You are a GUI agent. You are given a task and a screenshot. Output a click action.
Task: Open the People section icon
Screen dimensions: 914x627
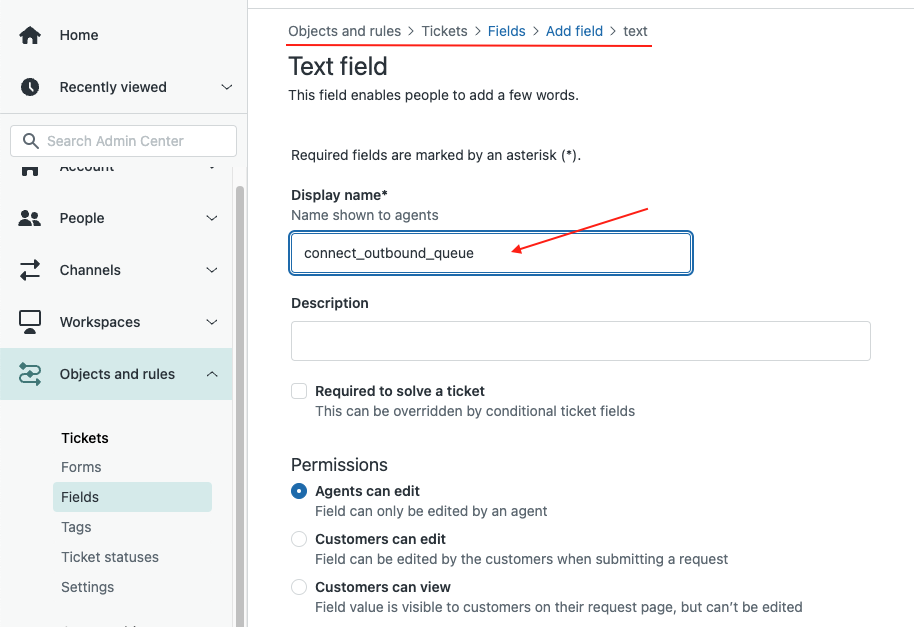[x=29, y=217]
